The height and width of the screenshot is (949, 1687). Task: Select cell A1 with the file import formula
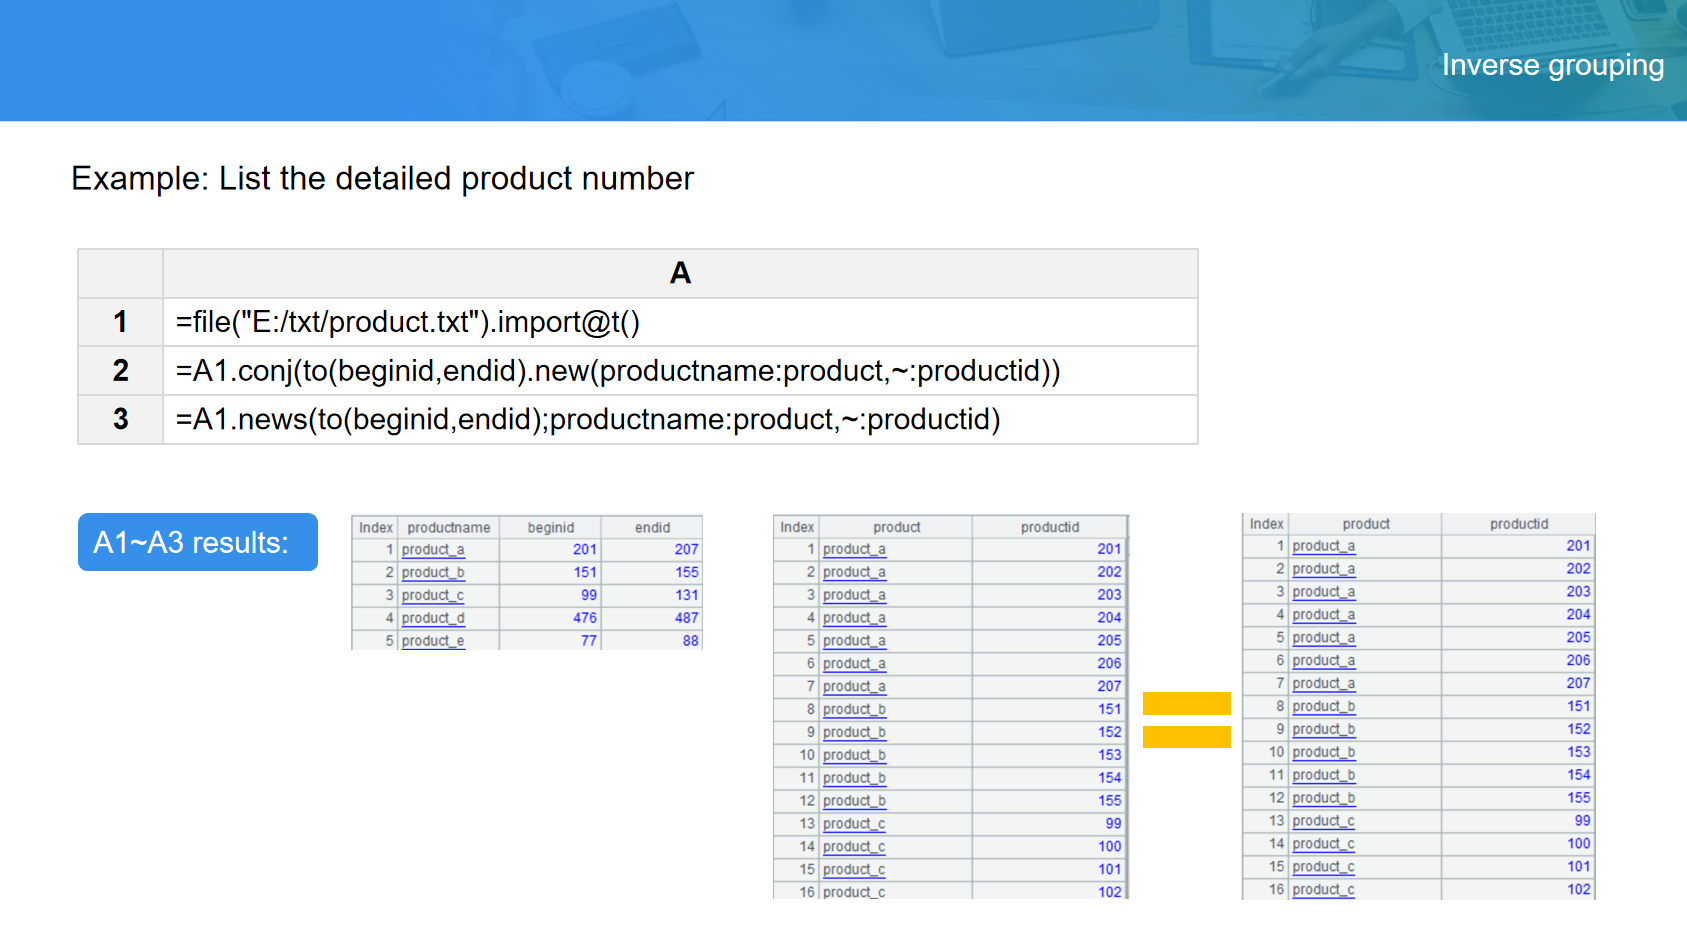click(680, 322)
